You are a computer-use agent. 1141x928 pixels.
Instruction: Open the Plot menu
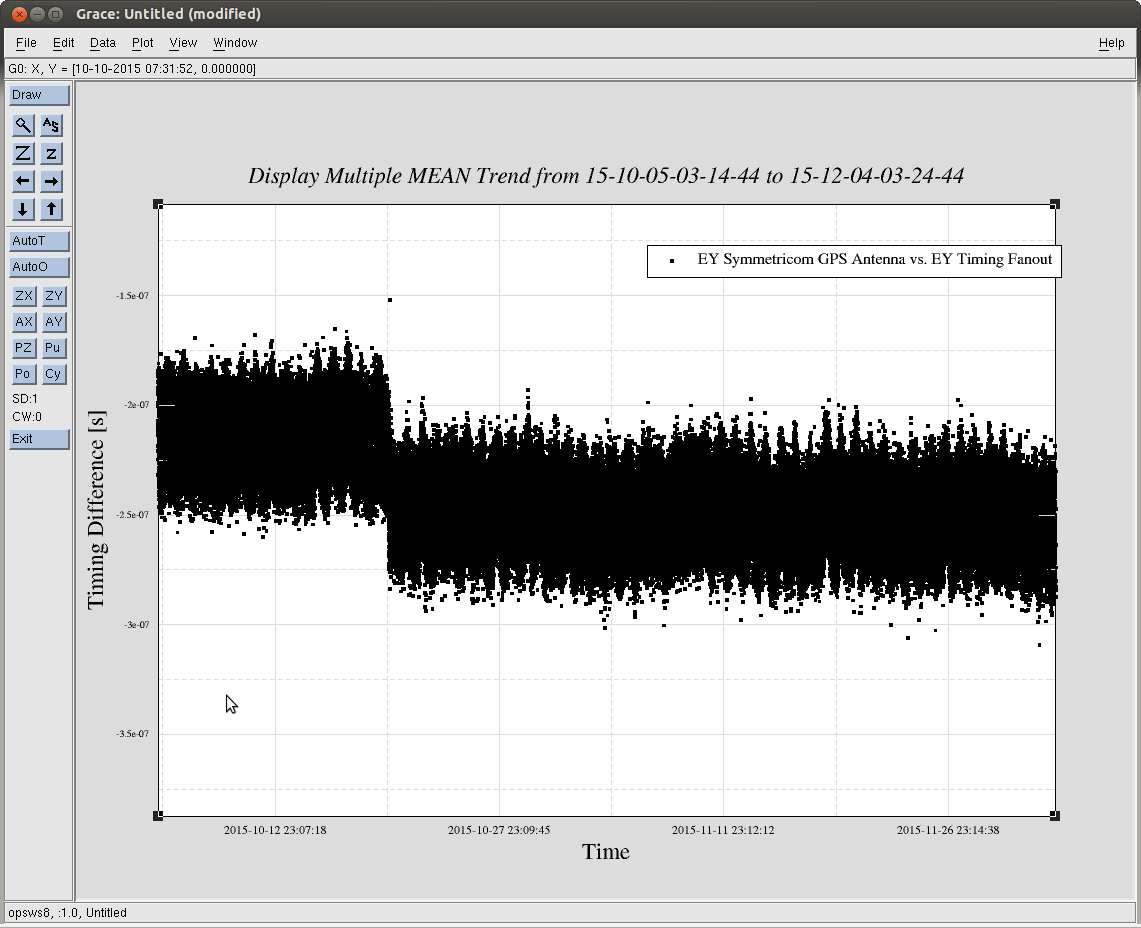pyautogui.click(x=143, y=43)
